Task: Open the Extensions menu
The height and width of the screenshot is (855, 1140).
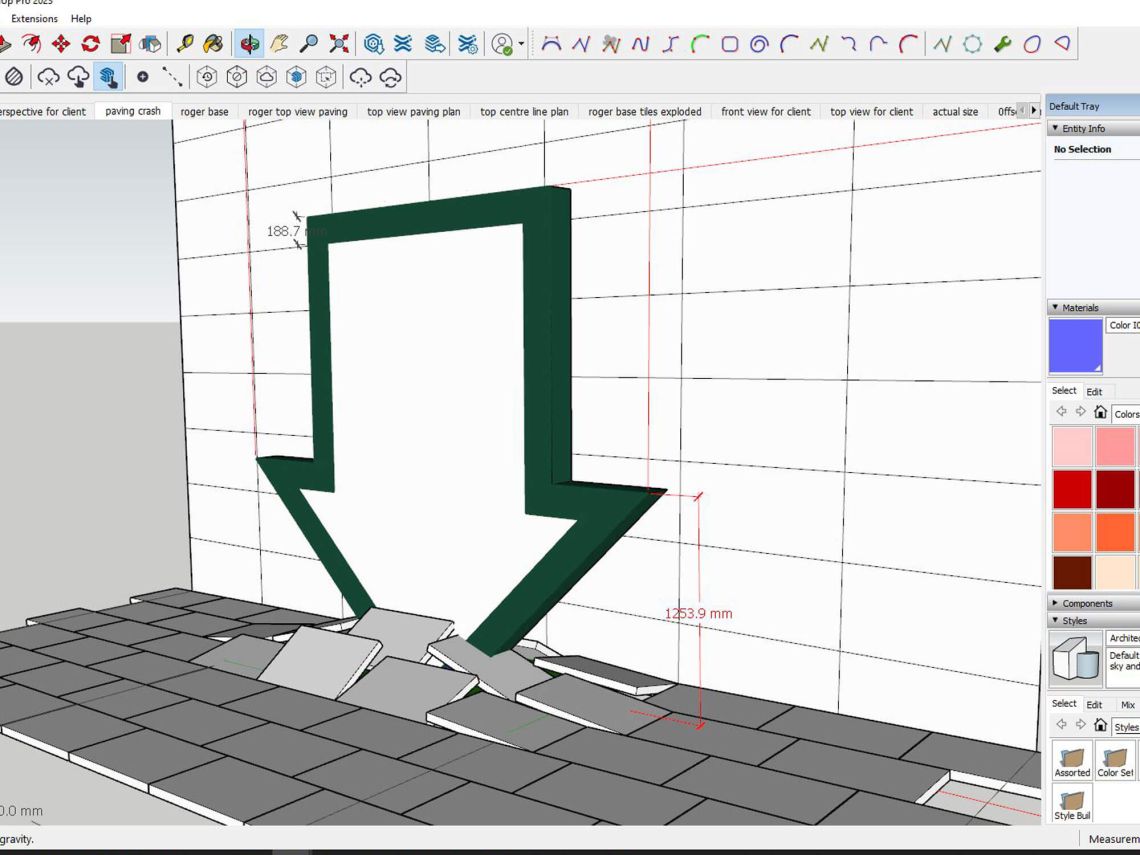Action: [x=34, y=18]
